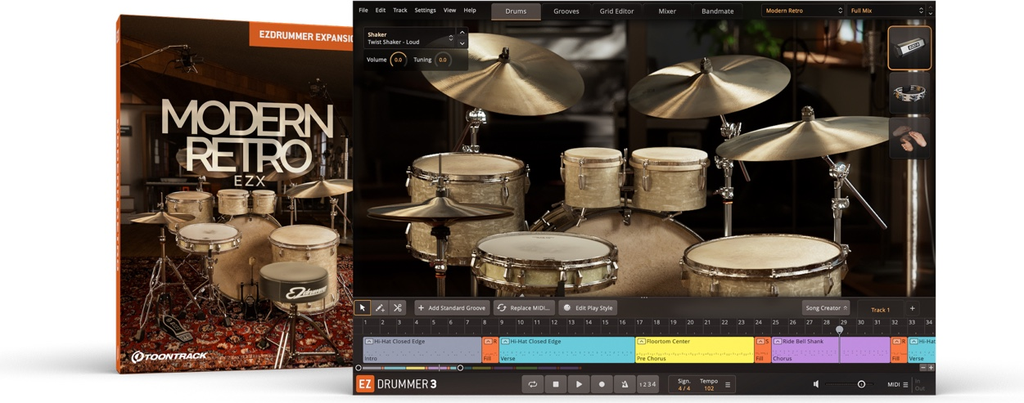Toggle loop playback
This screenshot has width=1024, height=403.
point(532,384)
